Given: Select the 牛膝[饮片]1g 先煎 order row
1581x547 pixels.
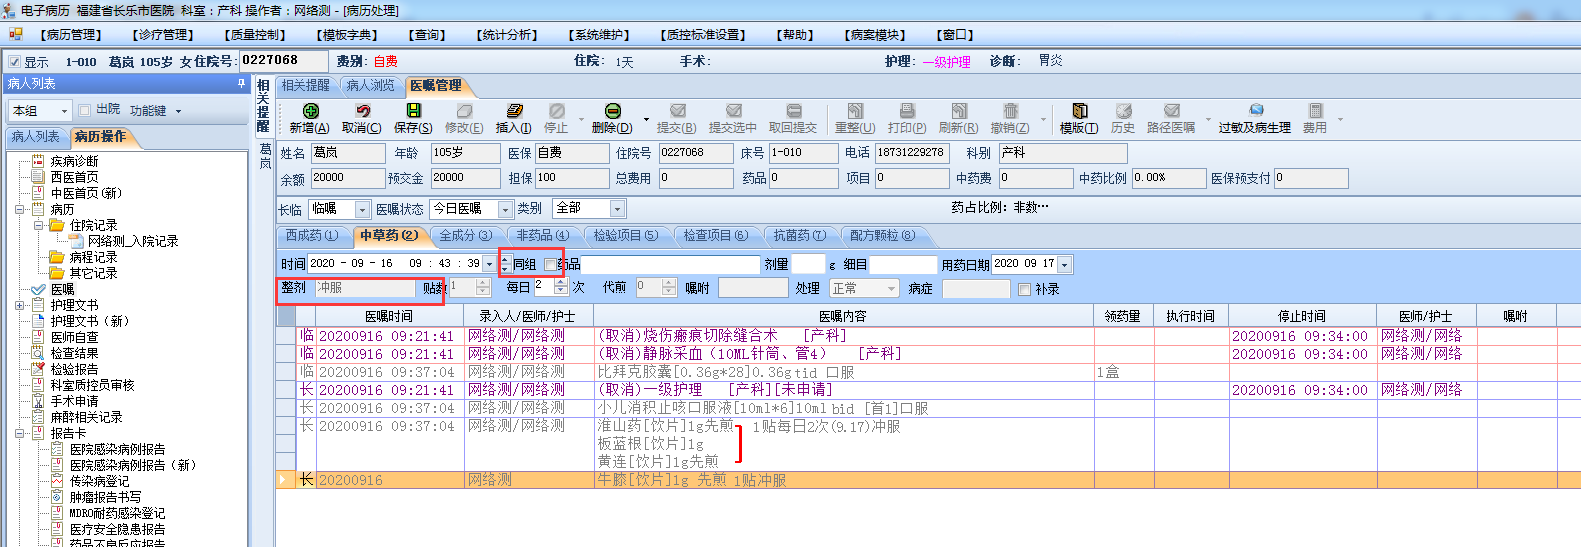Looking at the screenshot, I should [x=928, y=480].
